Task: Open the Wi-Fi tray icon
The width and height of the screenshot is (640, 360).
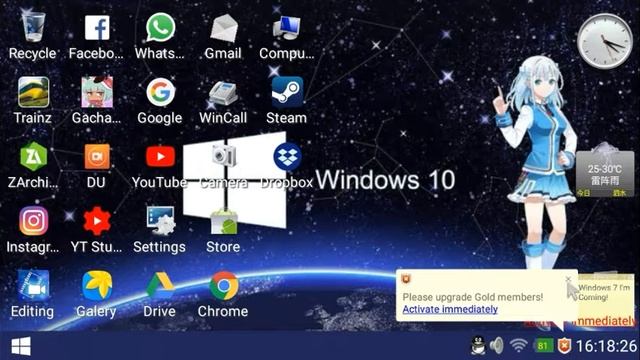Action: (x=518, y=346)
